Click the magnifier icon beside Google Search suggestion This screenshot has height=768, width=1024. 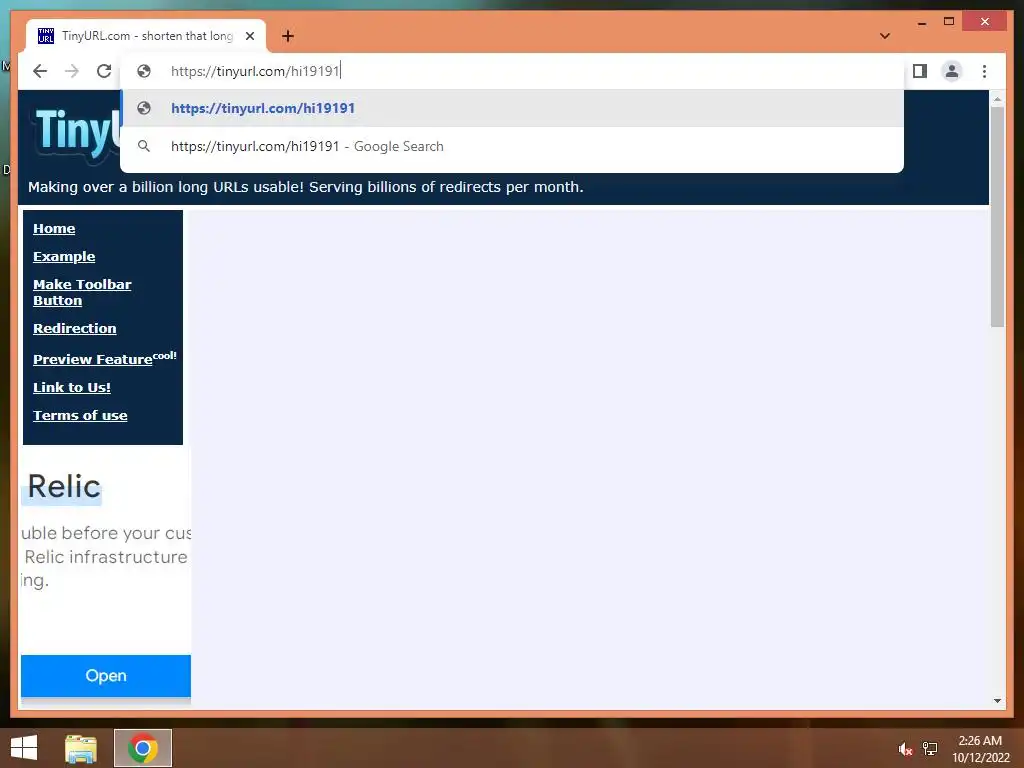(144, 146)
